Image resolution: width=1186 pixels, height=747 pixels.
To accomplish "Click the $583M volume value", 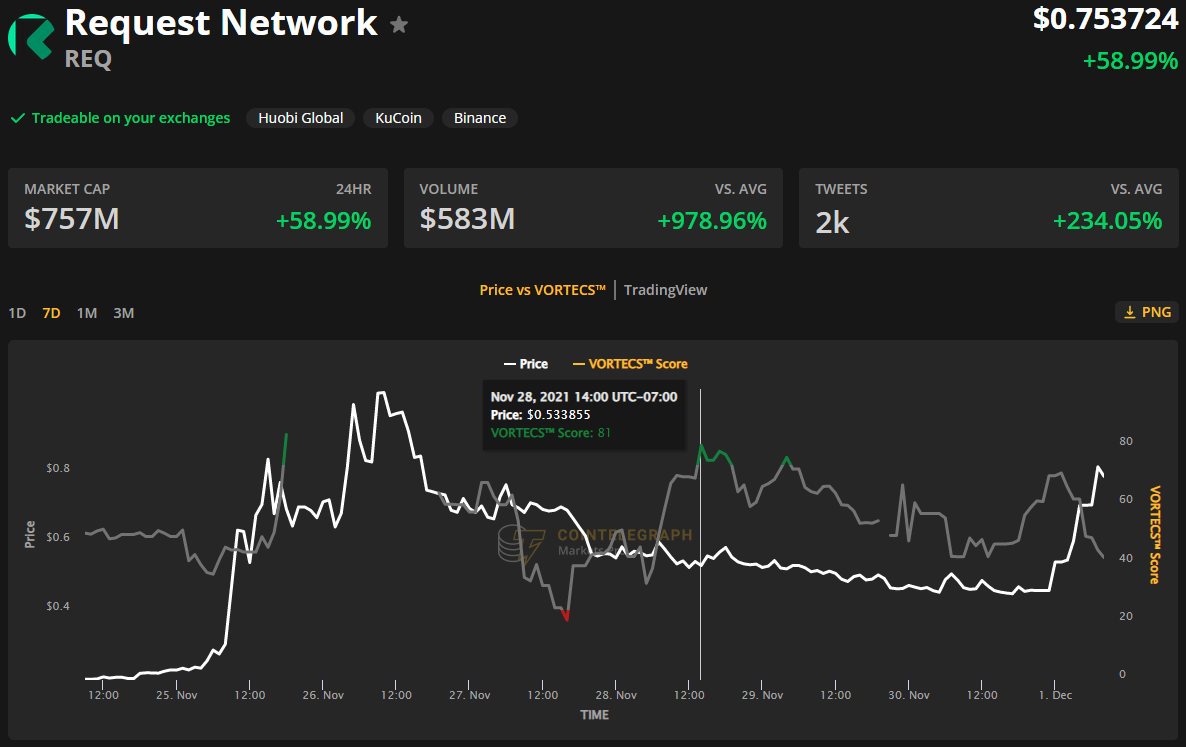I will pos(467,219).
